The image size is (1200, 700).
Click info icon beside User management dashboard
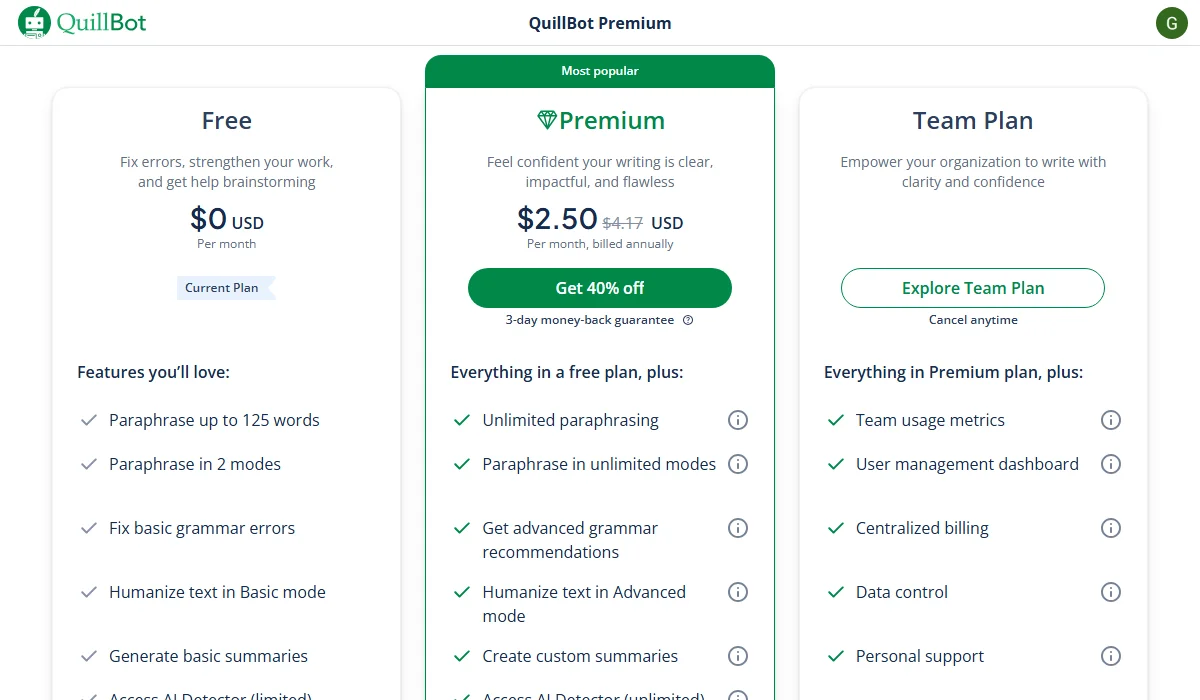click(x=1111, y=464)
